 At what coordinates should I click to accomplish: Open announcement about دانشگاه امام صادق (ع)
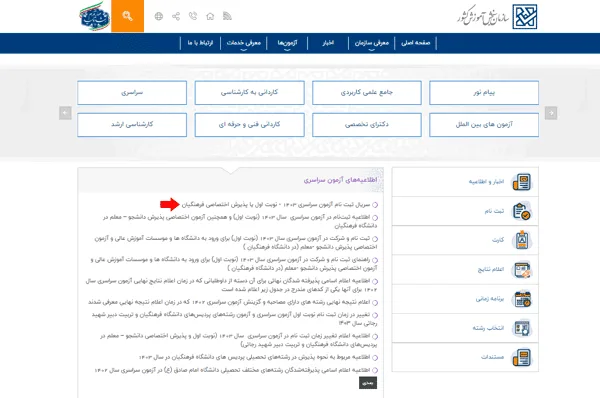tap(232, 370)
